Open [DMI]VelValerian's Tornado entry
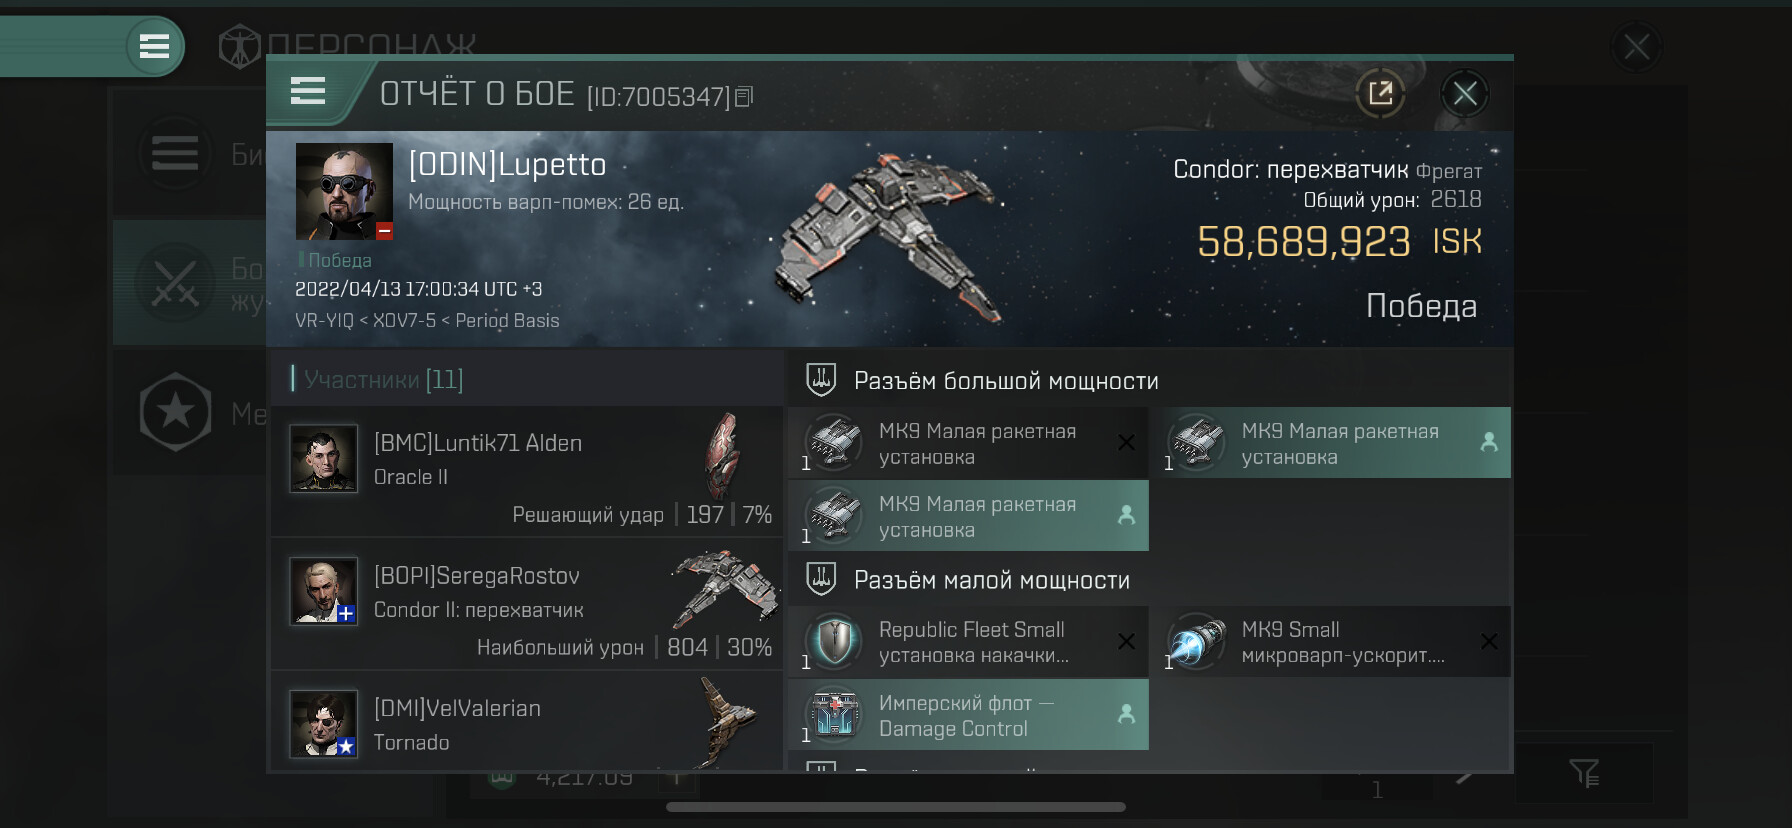This screenshot has width=1792, height=828. point(527,721)
